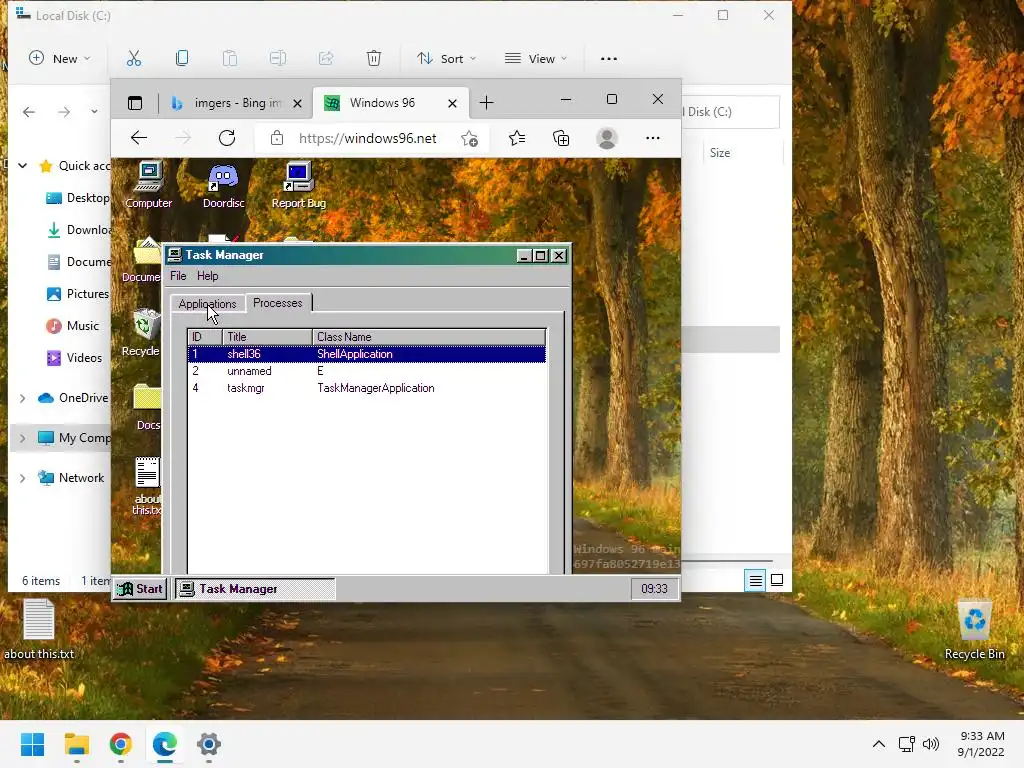Select Videos in File Explorer sidebar

point(74,358)
